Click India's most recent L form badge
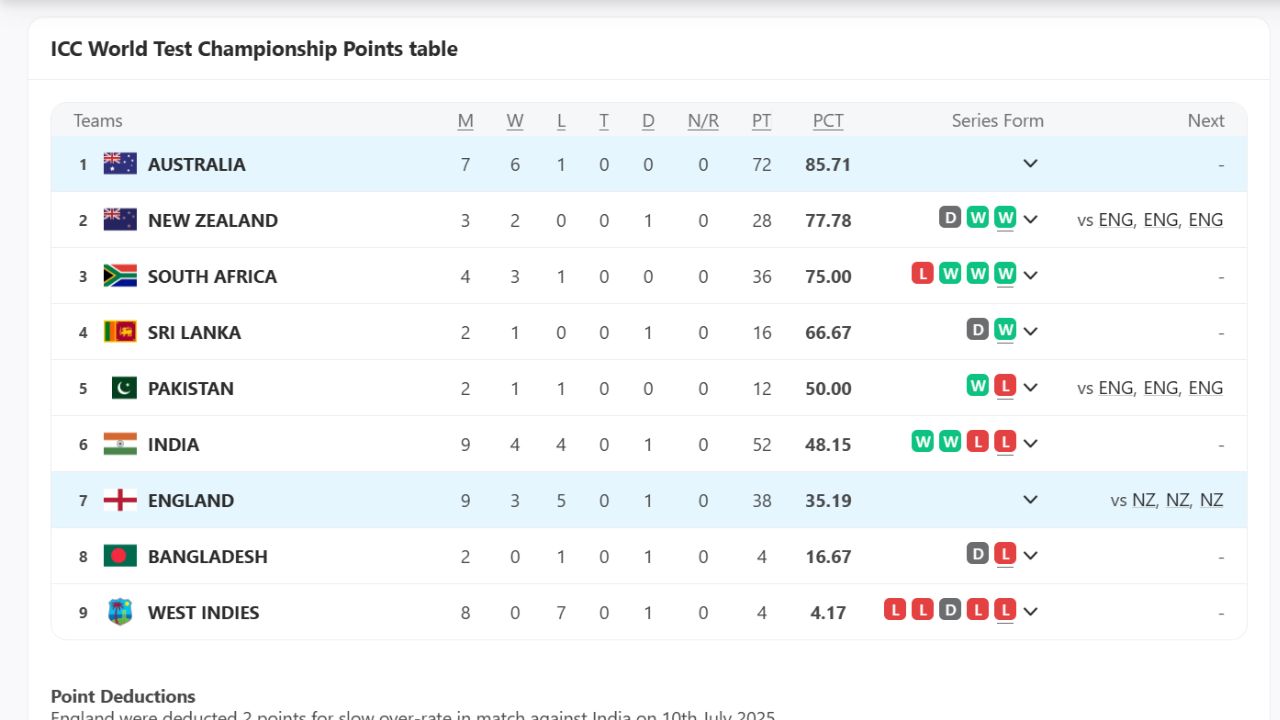Image resolution: width=1280 pixels, height=720 pixels. (x=1003, y=443)
